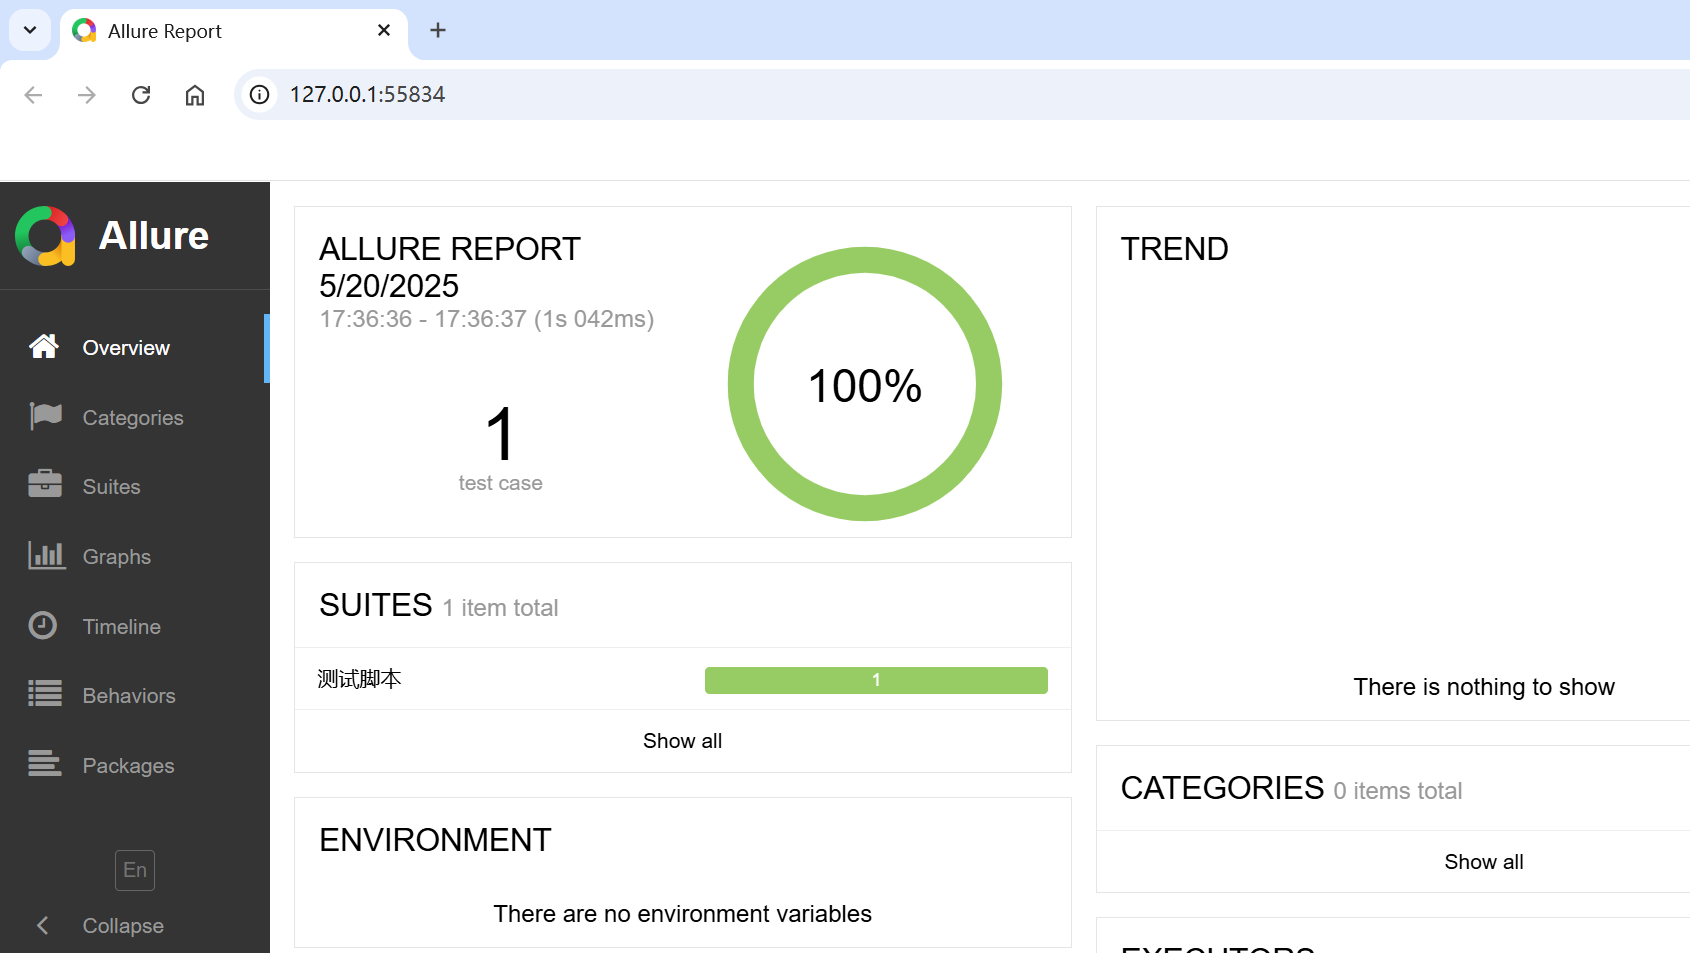Click the Packages stacked-lines icon
The width and height of the screenshot is (1690, 953).
click(x=45, y=765)
